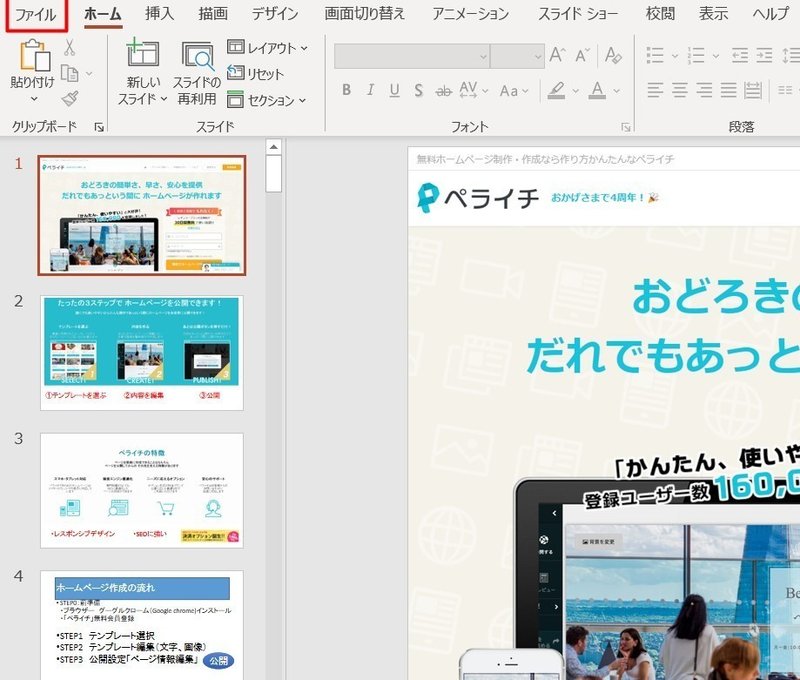Expand the 新しいスライド dropdown arrow
Viewport: 800px width, 680px height.
tap(164, 98)
